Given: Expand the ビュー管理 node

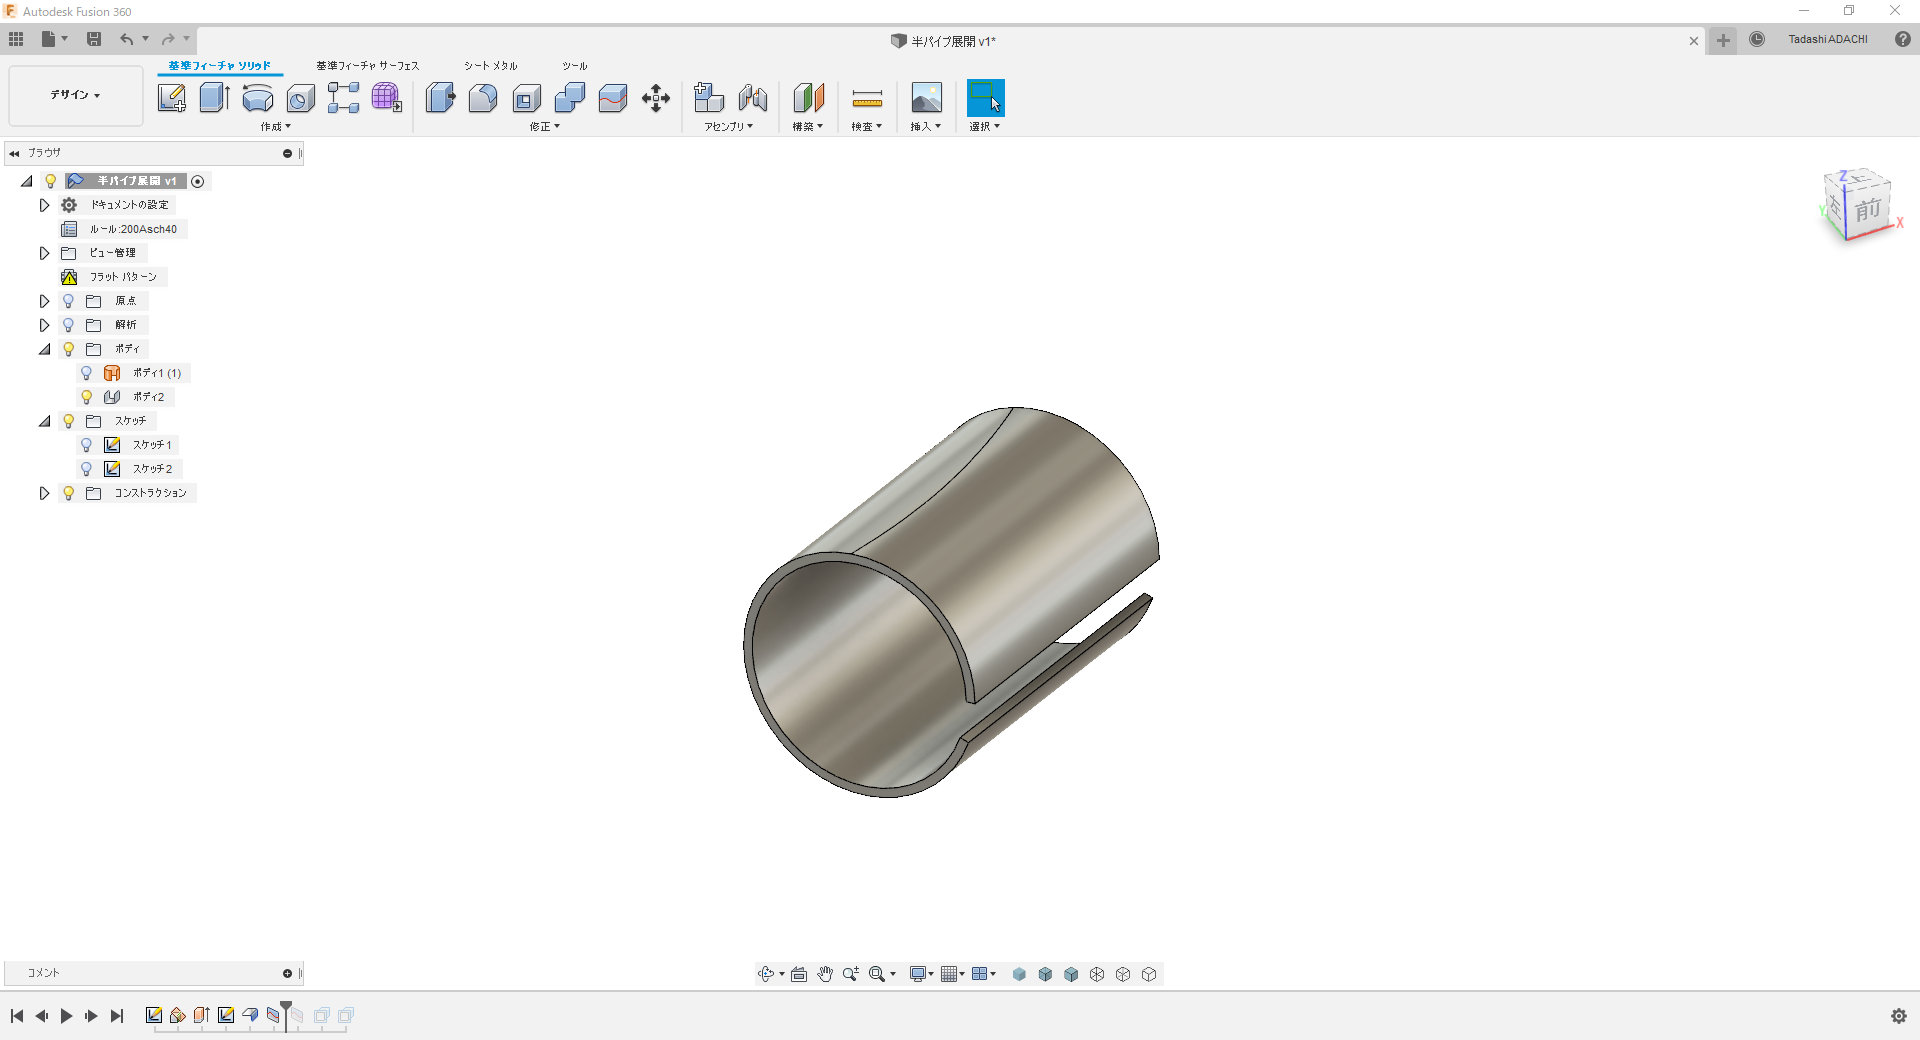Looking at the screenshot, I should click(44, 253).
